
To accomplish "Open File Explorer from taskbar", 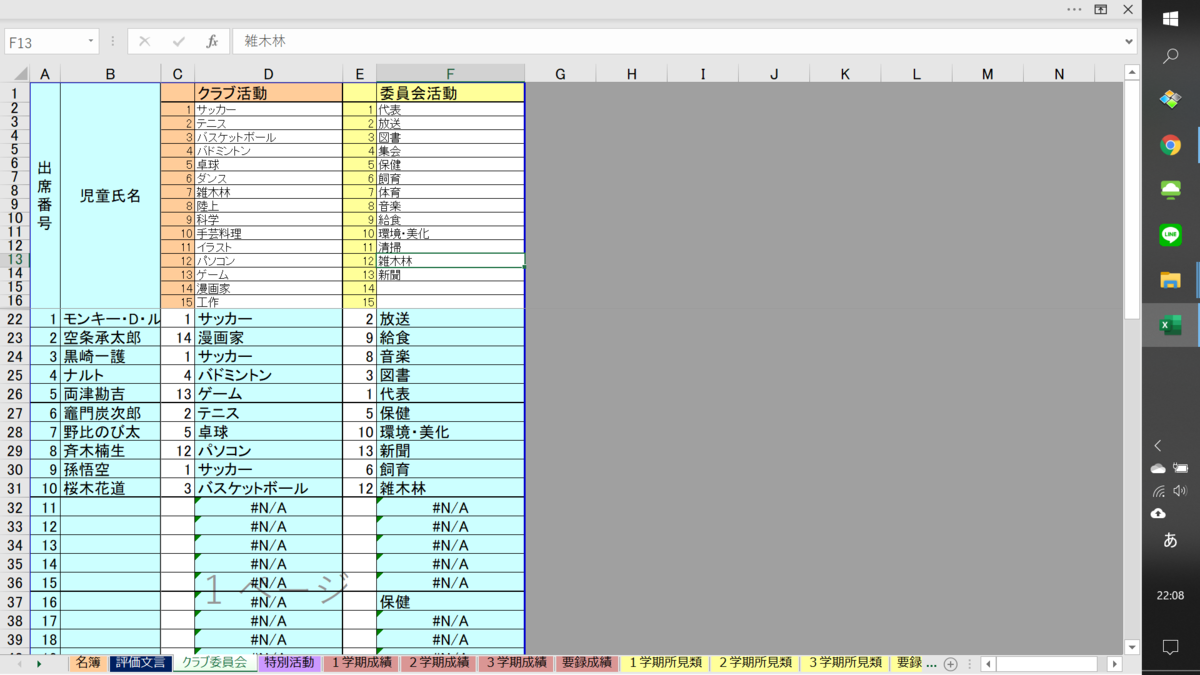I will click(x=1170, y=280).
